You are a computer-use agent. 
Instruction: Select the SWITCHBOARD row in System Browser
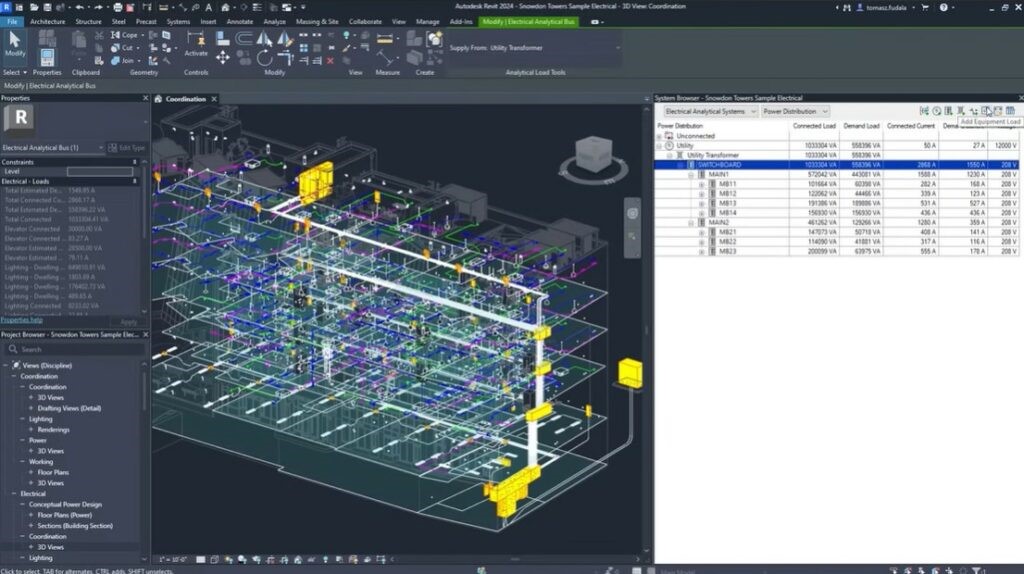pyautogui.click(x=837, y=165)
